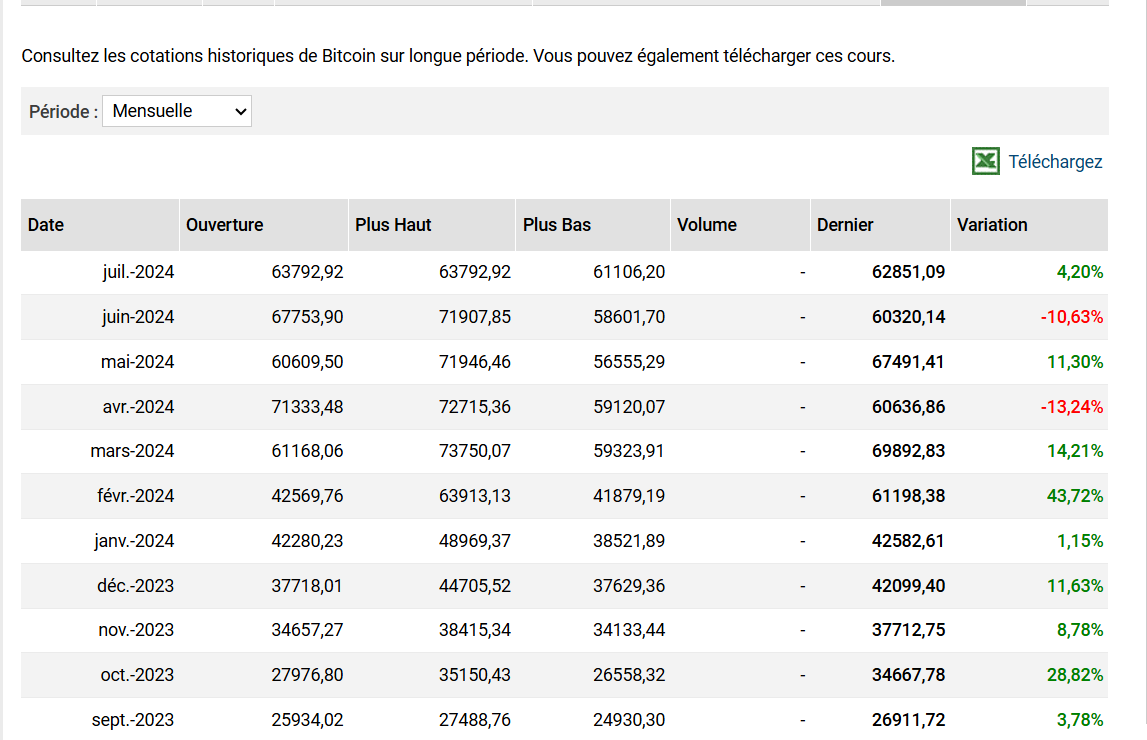
Task: Click the 62851,09 last price value
Action: pos(909,272)
